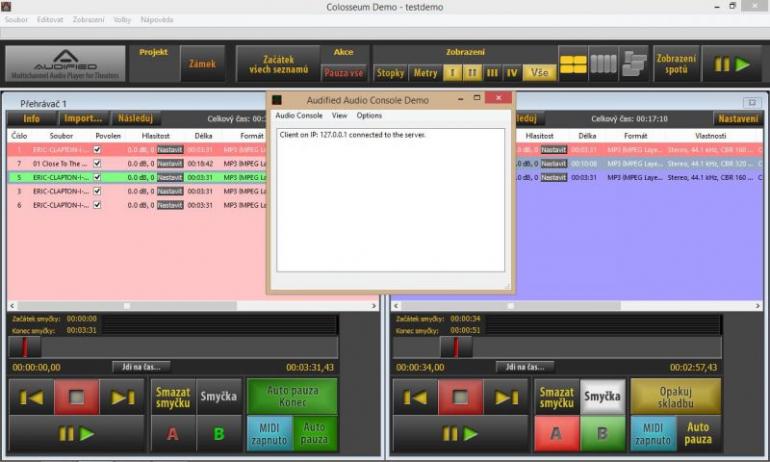The image size is (770, 462).
Task: Toggle display group I button
Action: (452, 73)
